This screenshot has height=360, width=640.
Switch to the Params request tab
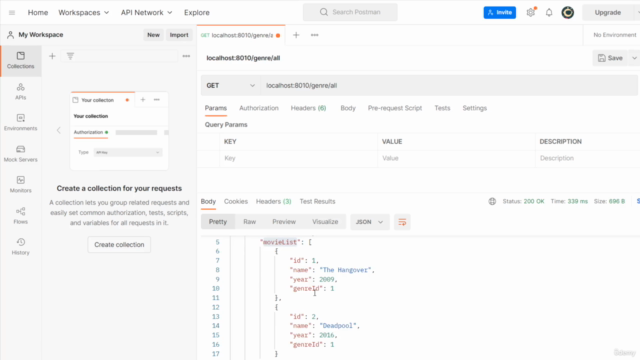[x=216, y=108]
